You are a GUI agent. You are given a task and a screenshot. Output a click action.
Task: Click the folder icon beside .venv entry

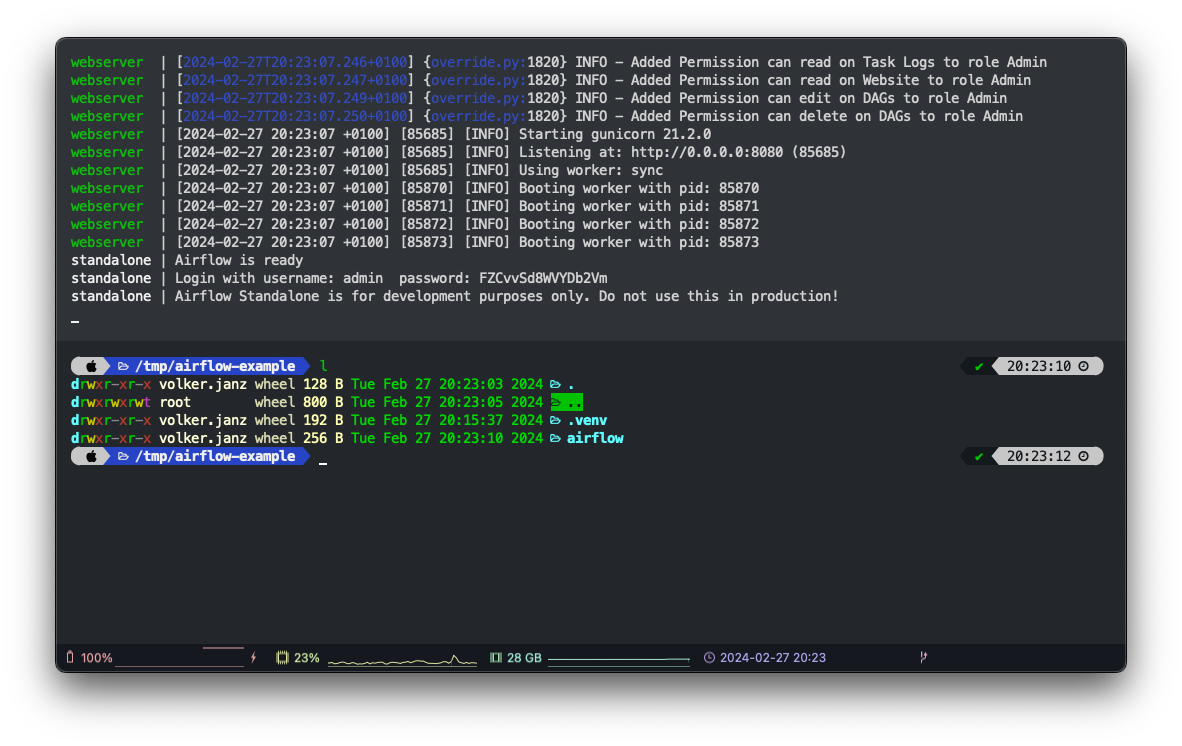coord(555,420)
